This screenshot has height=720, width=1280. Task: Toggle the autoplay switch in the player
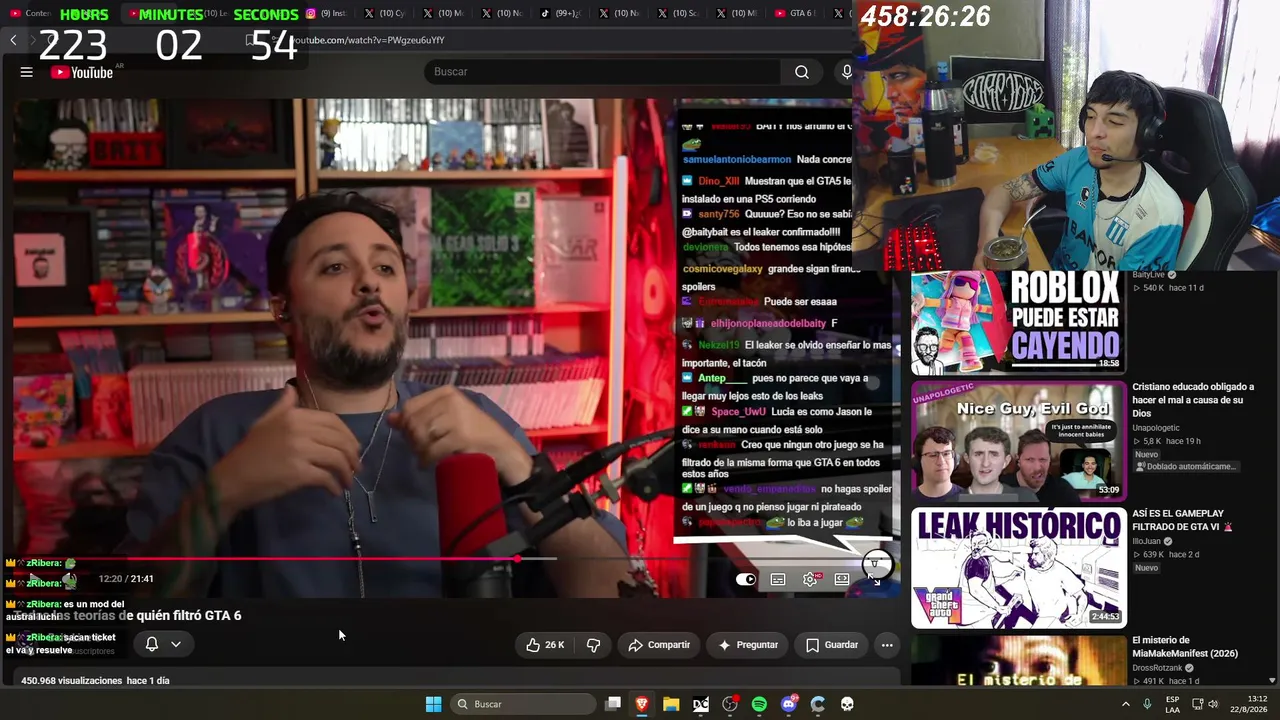click(x=746, y=579)
